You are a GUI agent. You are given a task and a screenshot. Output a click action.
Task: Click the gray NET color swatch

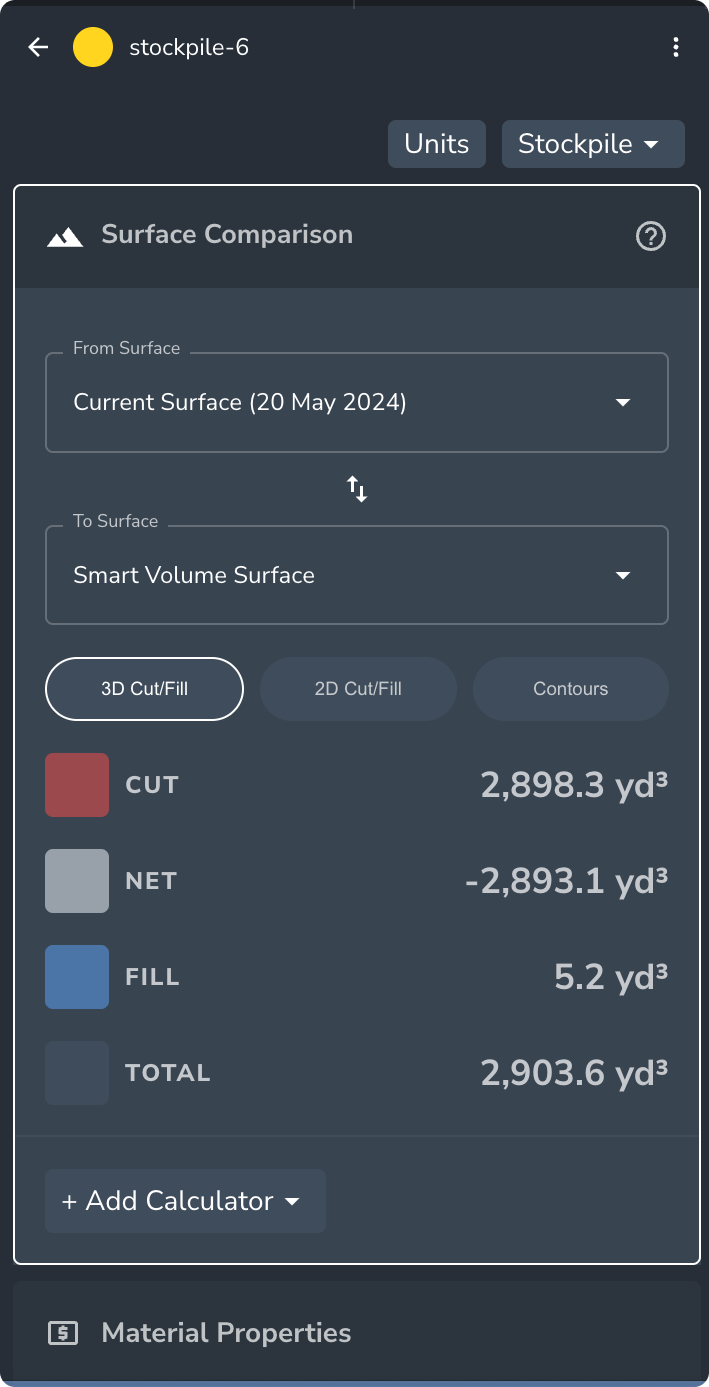pyautogui.click(x=77, y=881)
